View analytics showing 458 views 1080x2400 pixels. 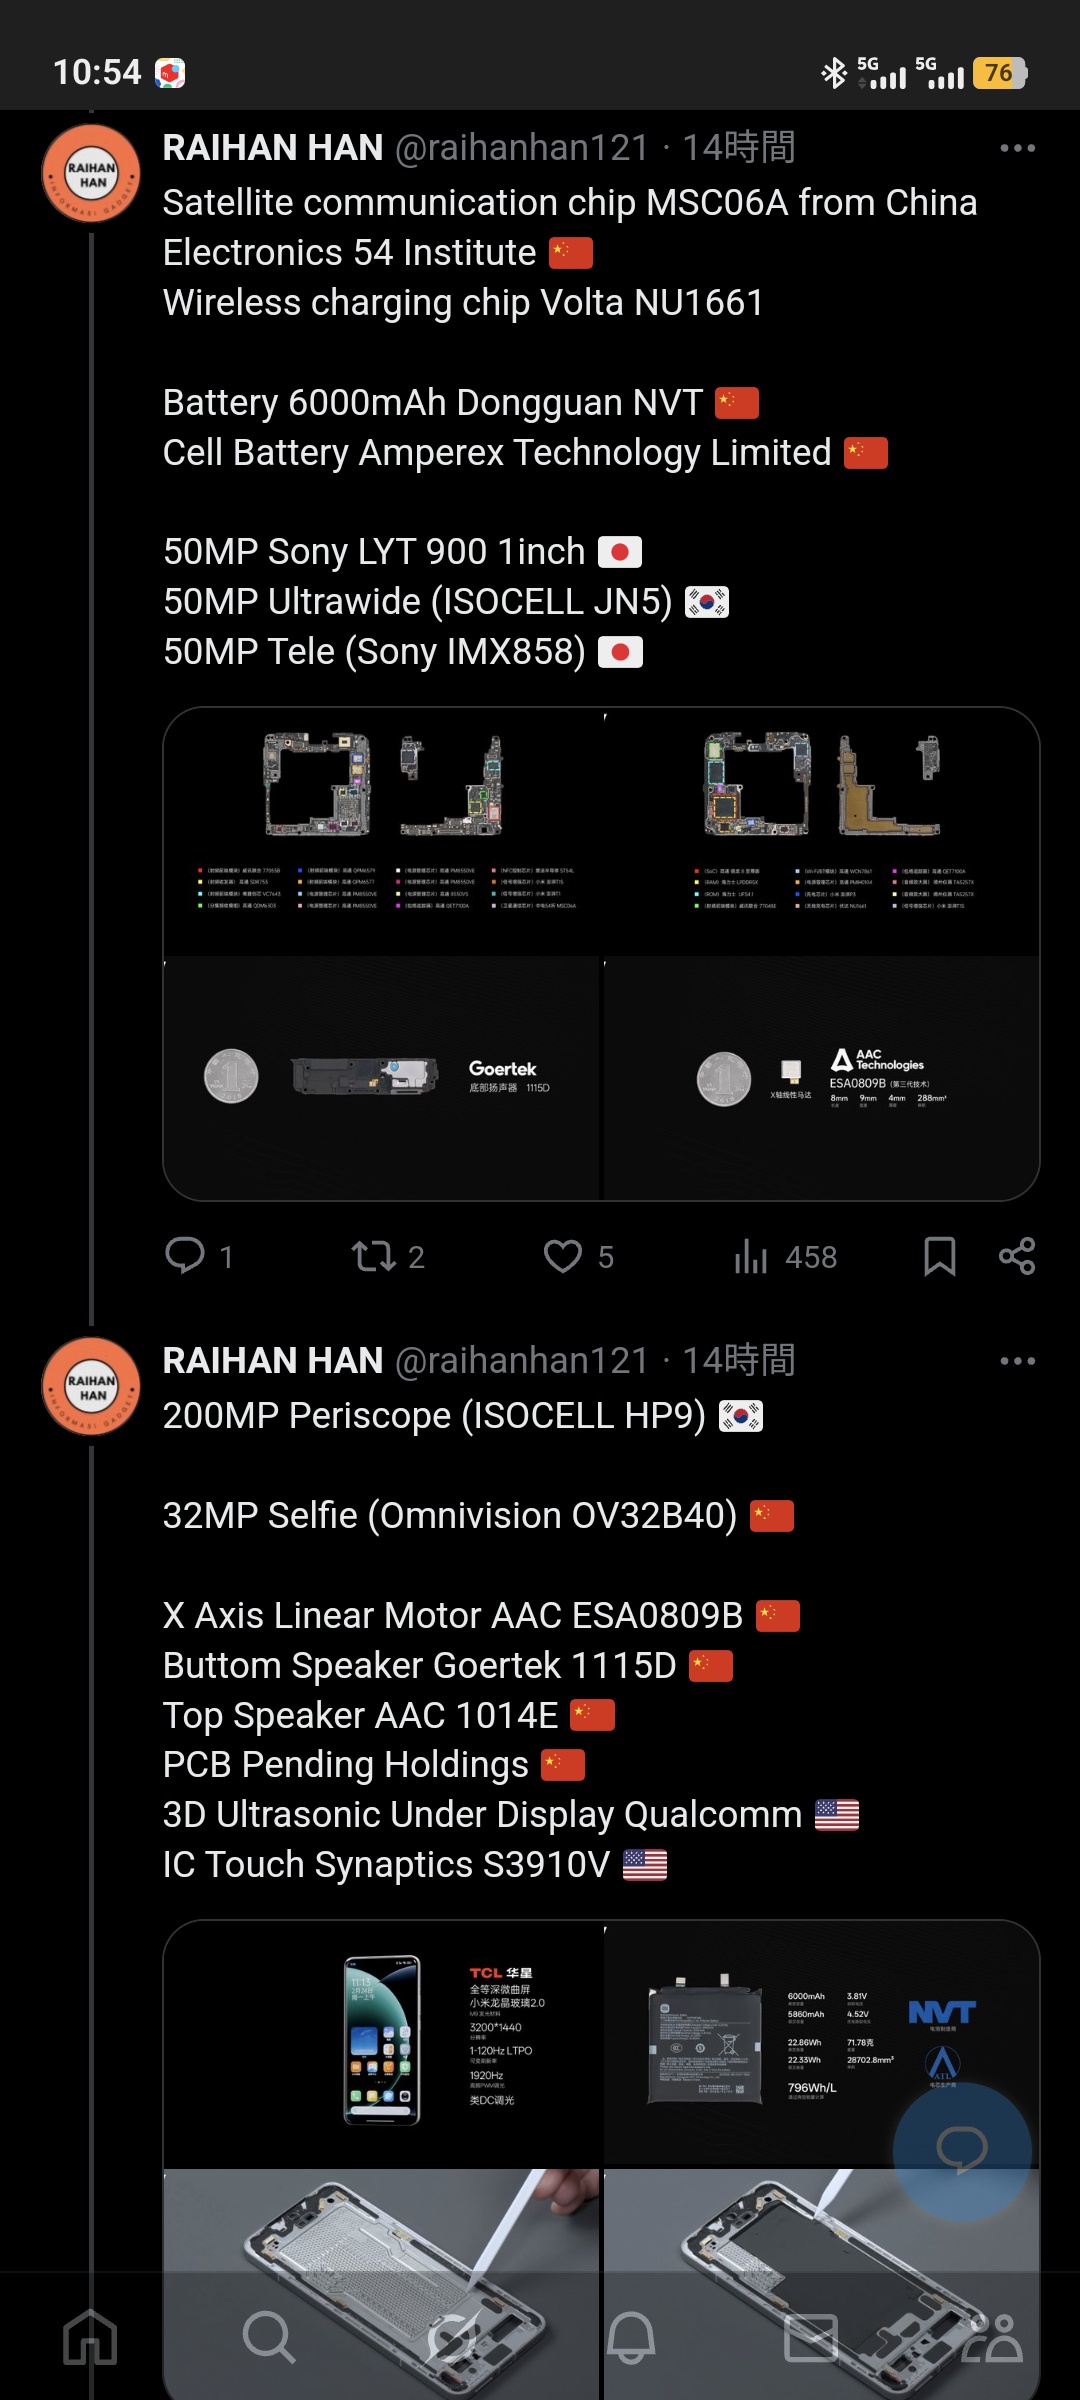785,1256
